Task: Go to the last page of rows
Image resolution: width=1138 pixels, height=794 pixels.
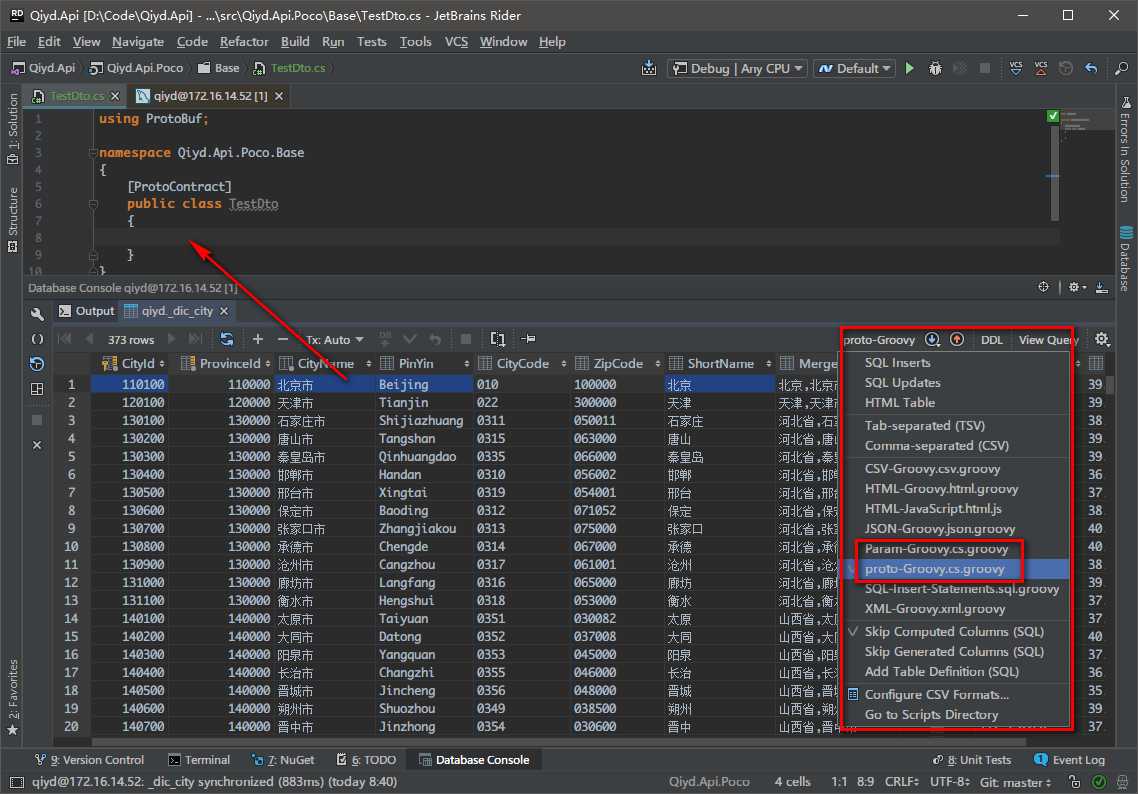Action: click(x=195, y=339)
